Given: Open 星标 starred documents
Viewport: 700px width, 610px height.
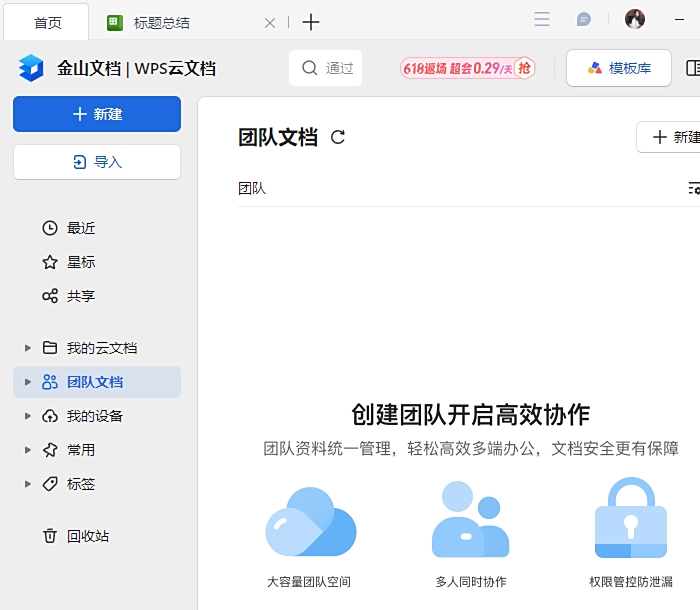Looking at the screenshot, I should coord(81,262).
